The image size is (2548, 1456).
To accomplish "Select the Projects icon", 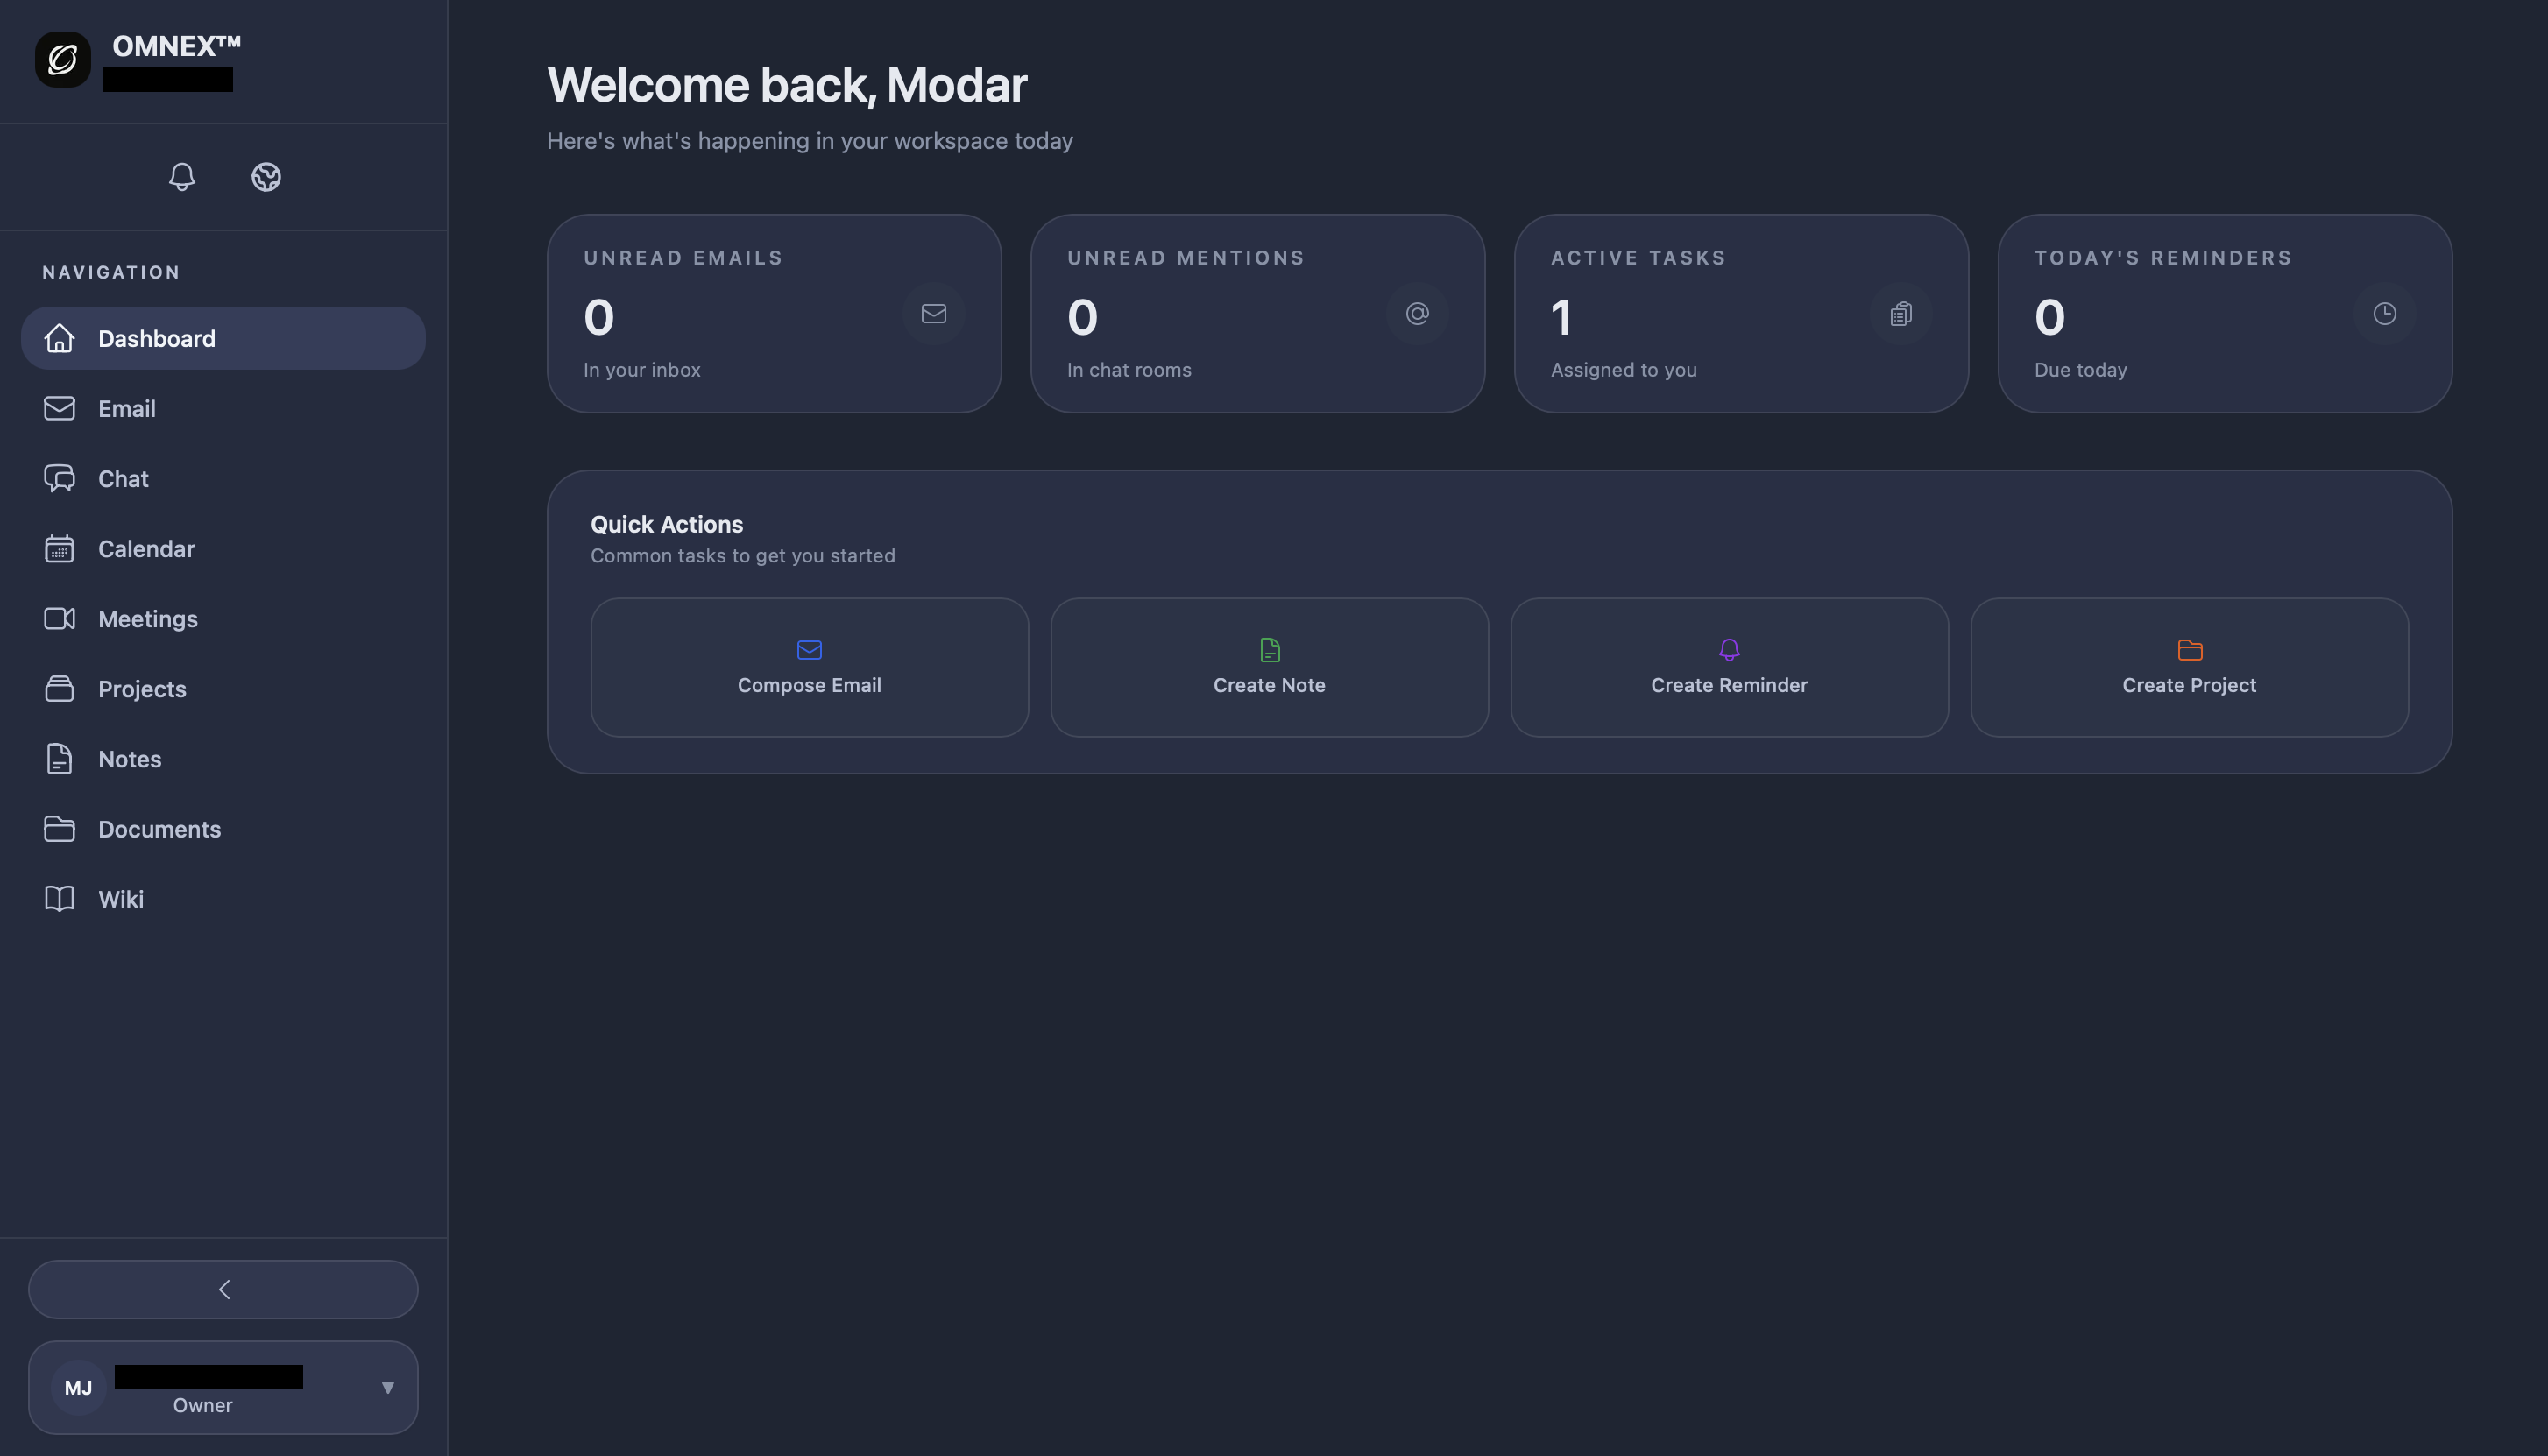I will 60,688.
